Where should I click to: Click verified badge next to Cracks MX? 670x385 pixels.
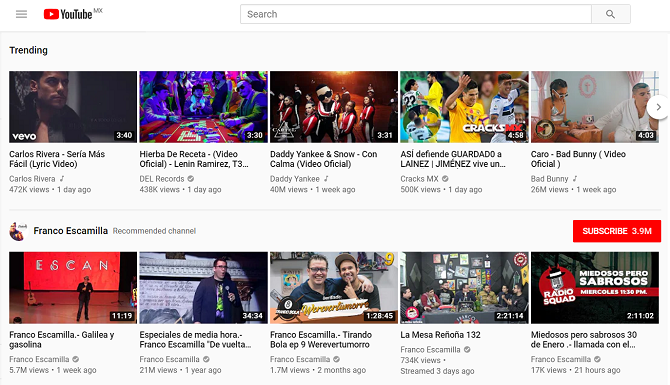point(445,179)
